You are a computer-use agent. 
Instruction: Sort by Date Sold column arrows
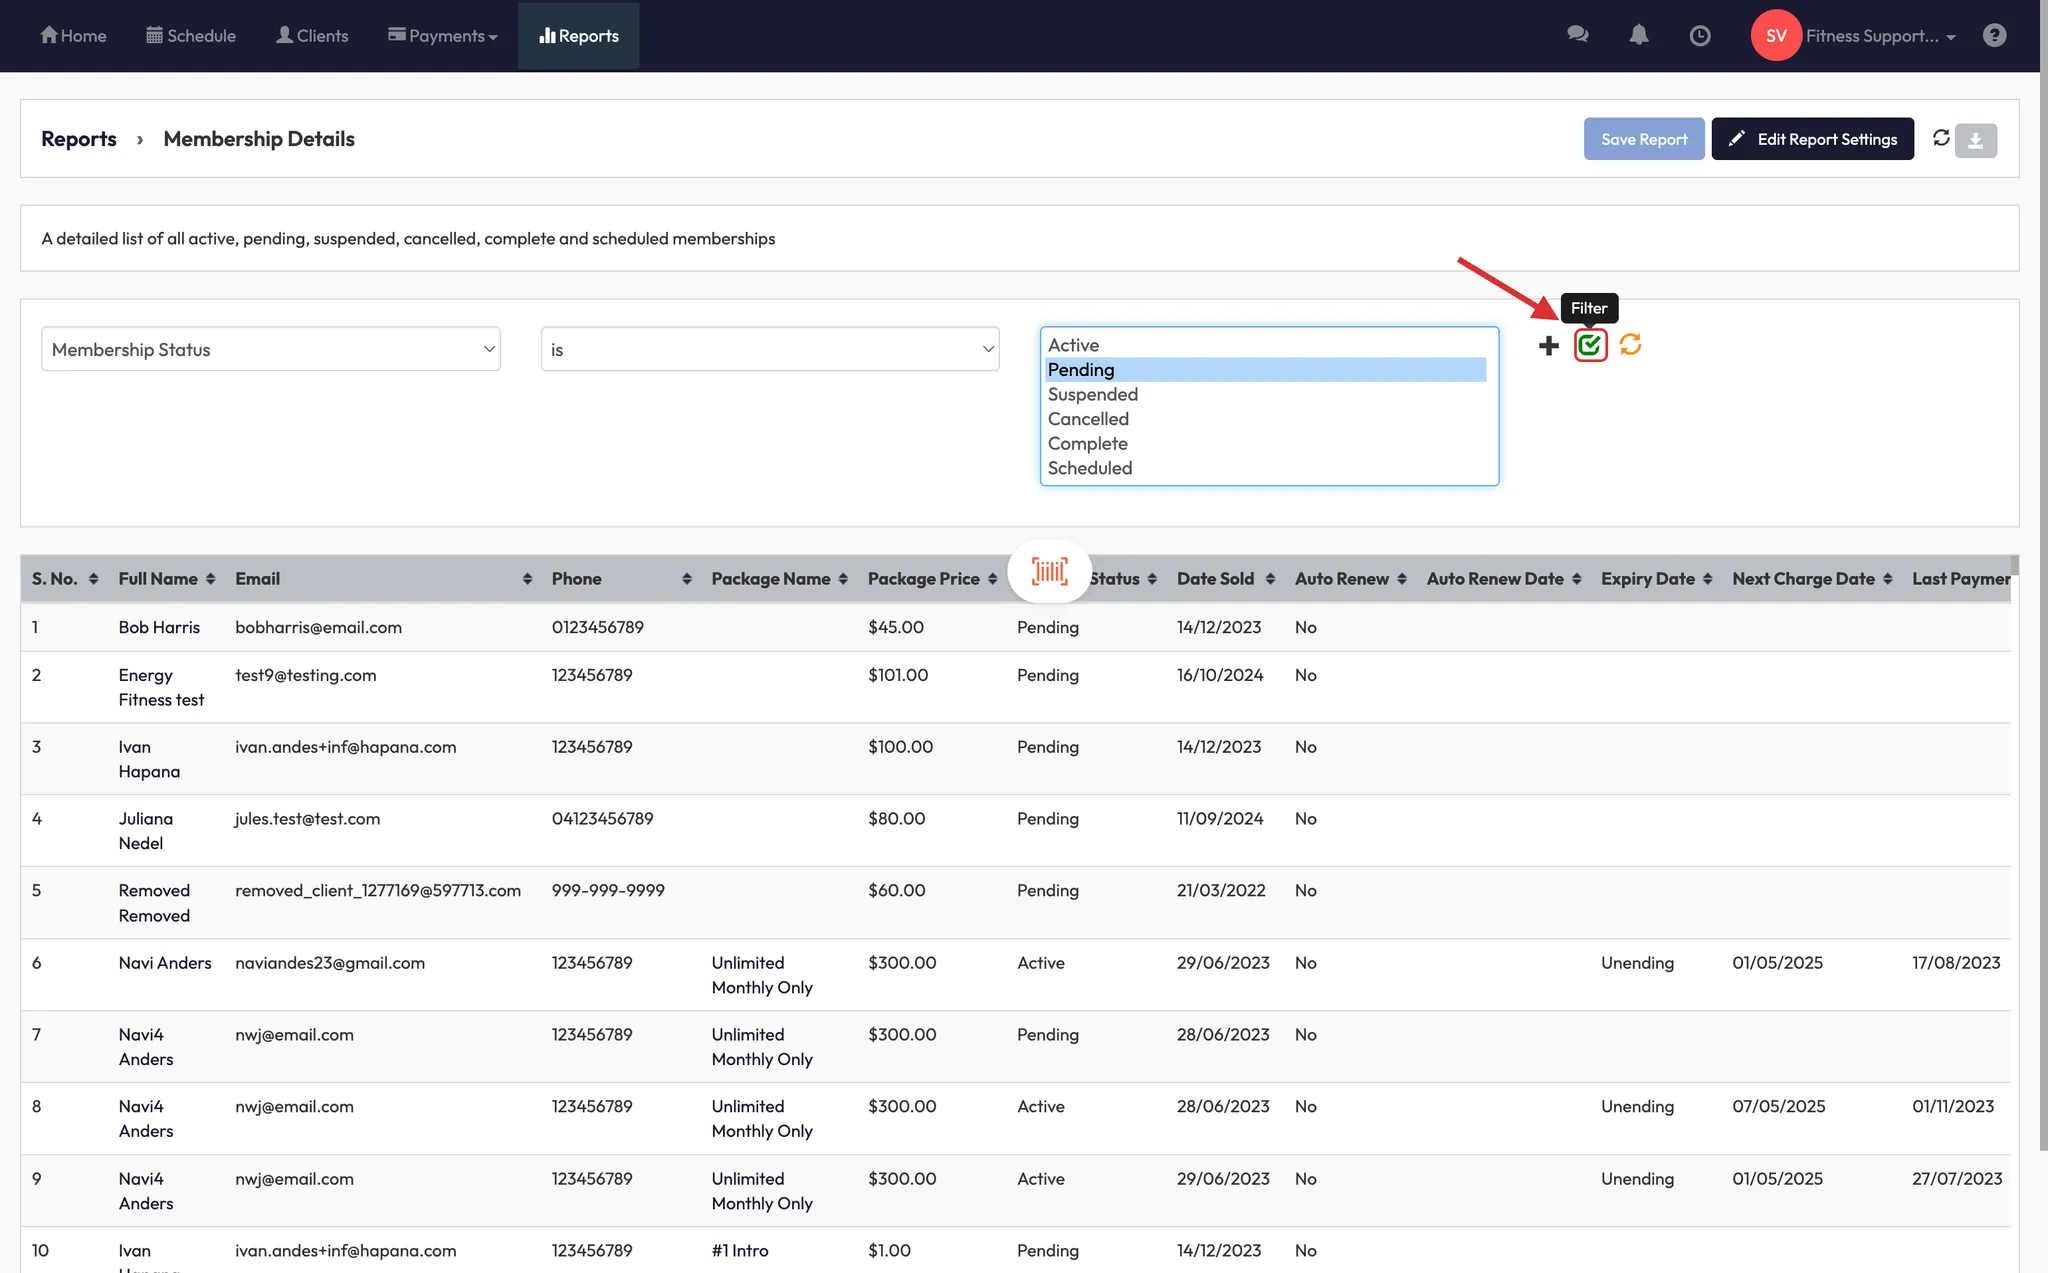1270,579
